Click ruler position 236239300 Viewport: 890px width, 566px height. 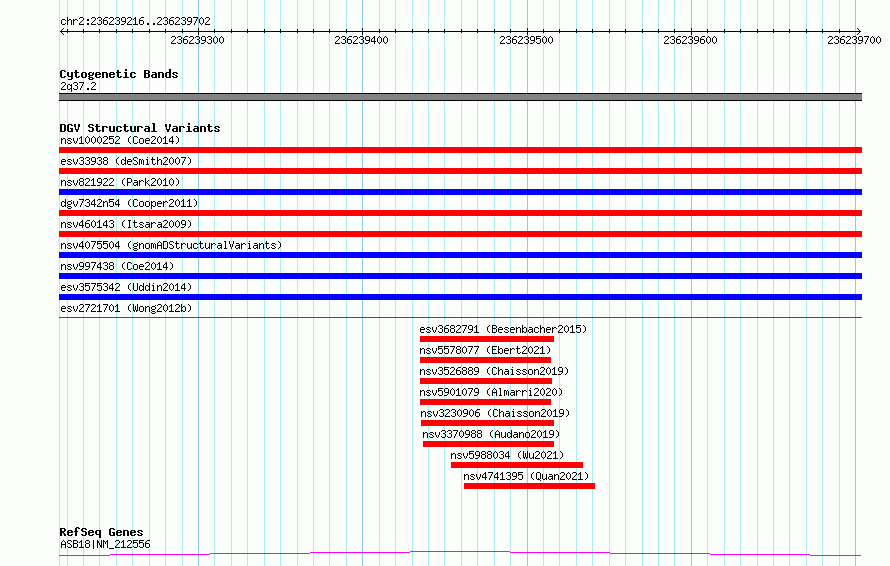(198, 40)
